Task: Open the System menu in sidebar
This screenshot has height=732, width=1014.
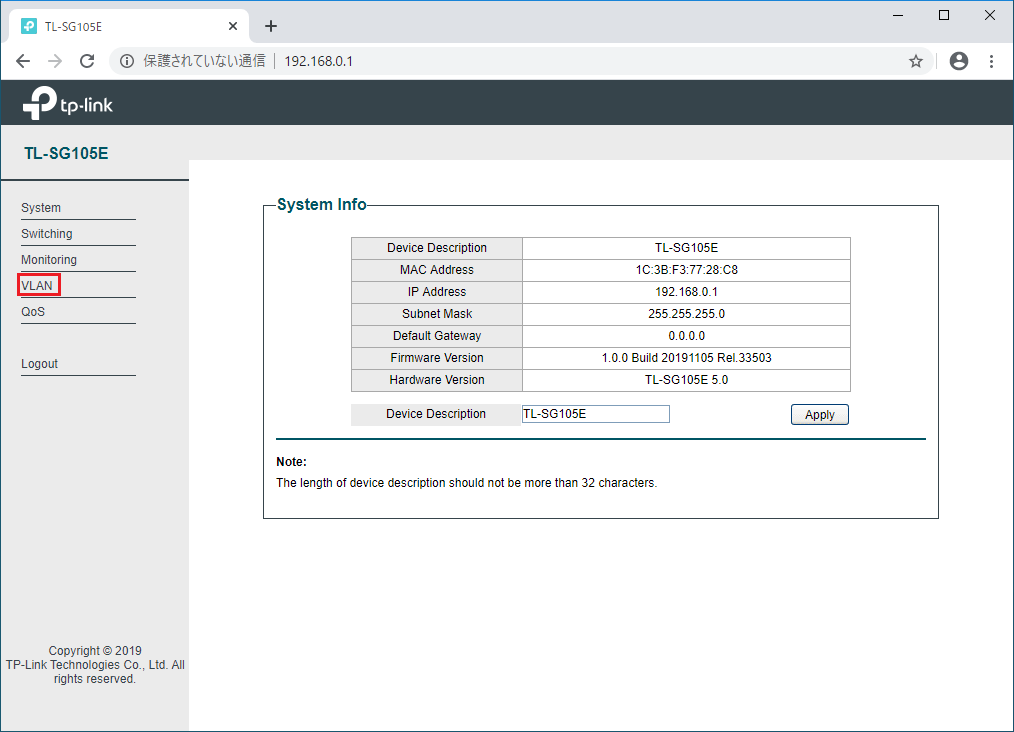Action: tap(41, 208)
